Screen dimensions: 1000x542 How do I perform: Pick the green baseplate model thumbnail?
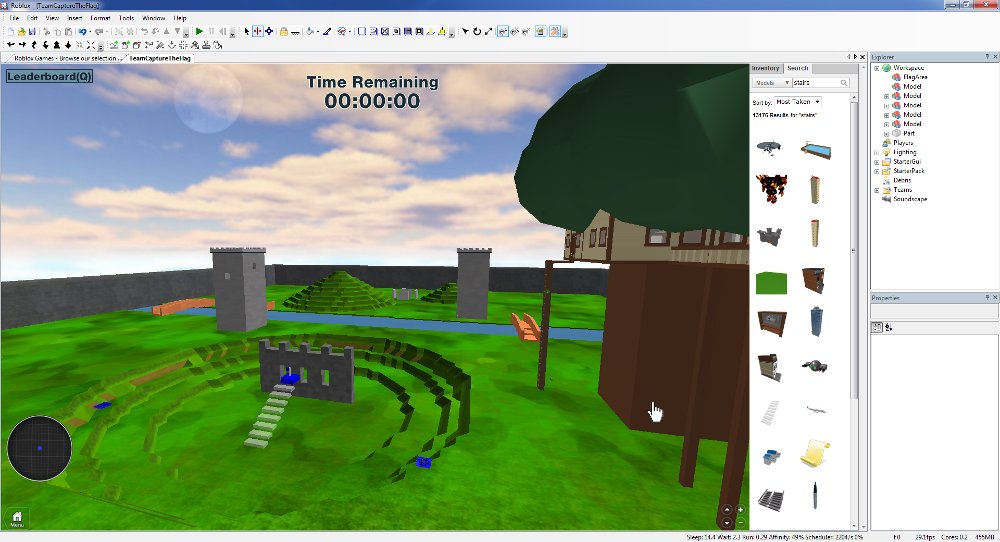coord(771,282)
